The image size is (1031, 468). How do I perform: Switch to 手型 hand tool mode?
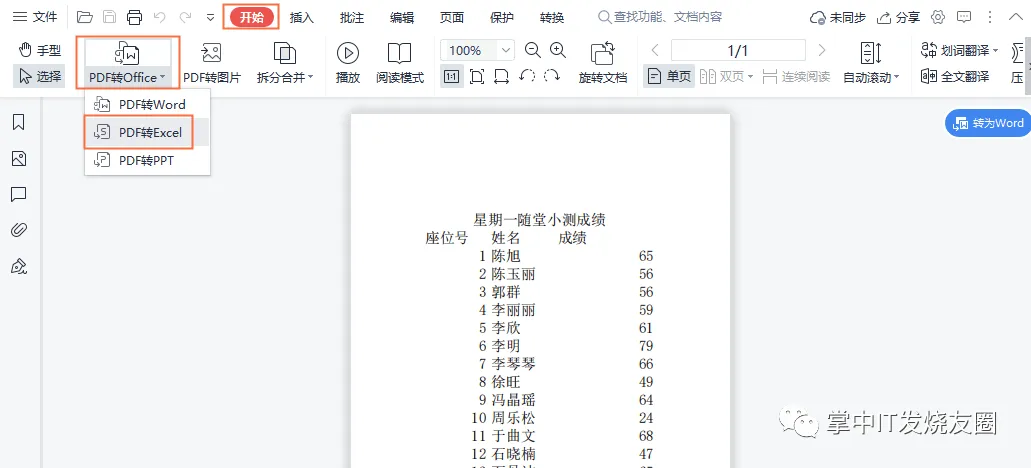click(x=39, y=50)
